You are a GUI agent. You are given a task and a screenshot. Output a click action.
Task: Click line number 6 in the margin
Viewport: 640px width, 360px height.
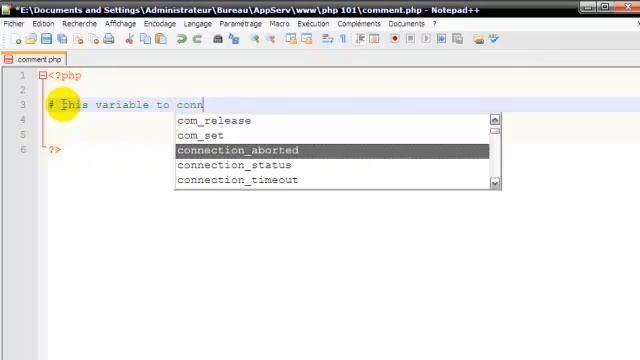pos(23,150)
